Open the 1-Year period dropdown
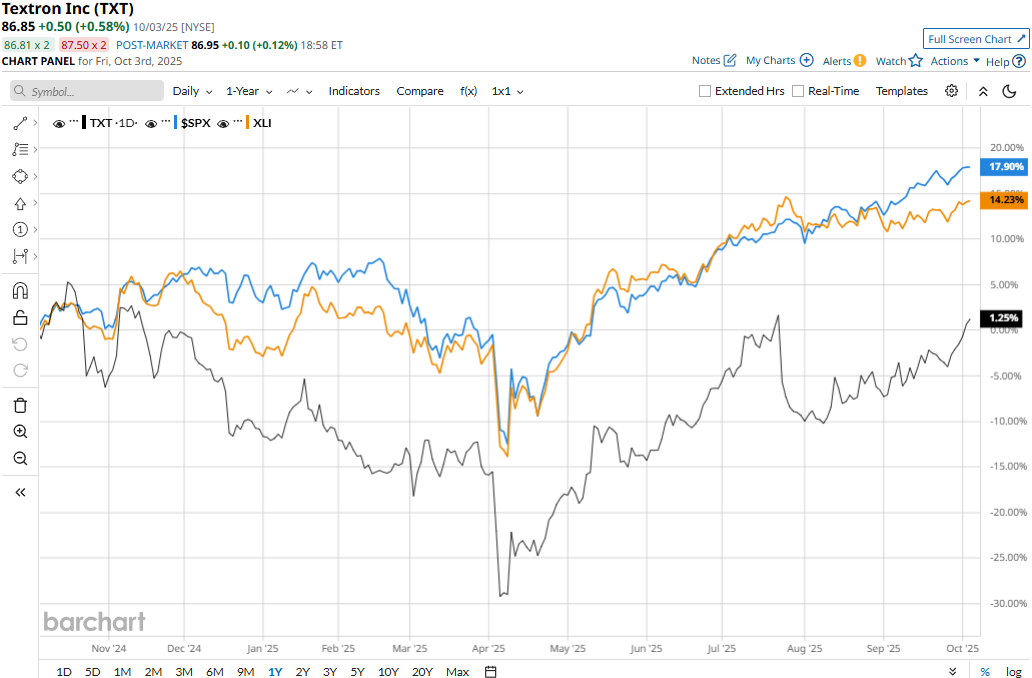The image size is (1032, 678). 249,91
